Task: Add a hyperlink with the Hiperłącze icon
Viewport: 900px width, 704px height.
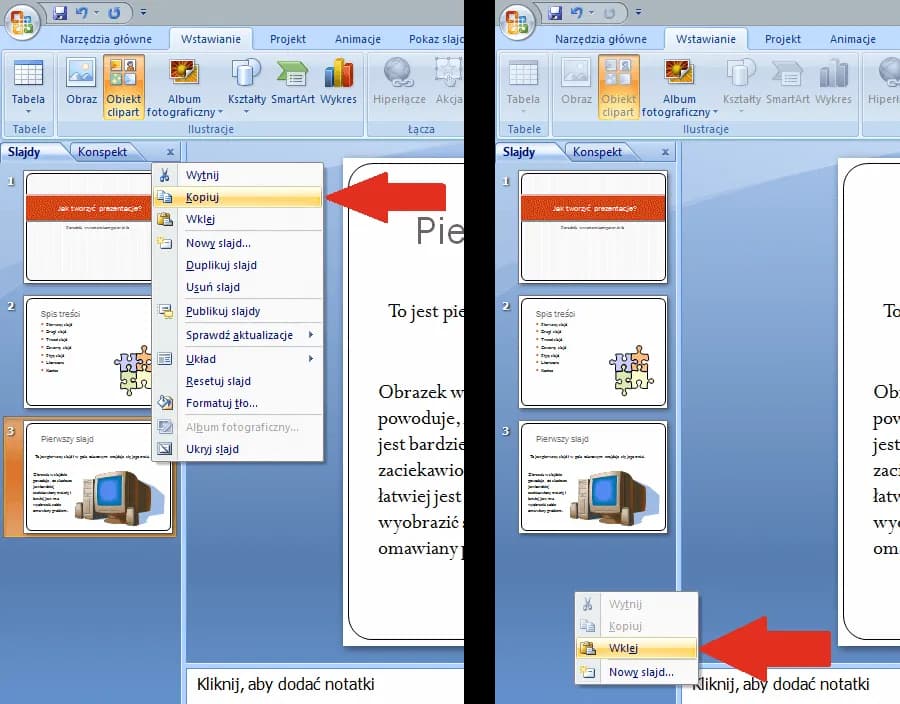Action: (x=398, y=78)
